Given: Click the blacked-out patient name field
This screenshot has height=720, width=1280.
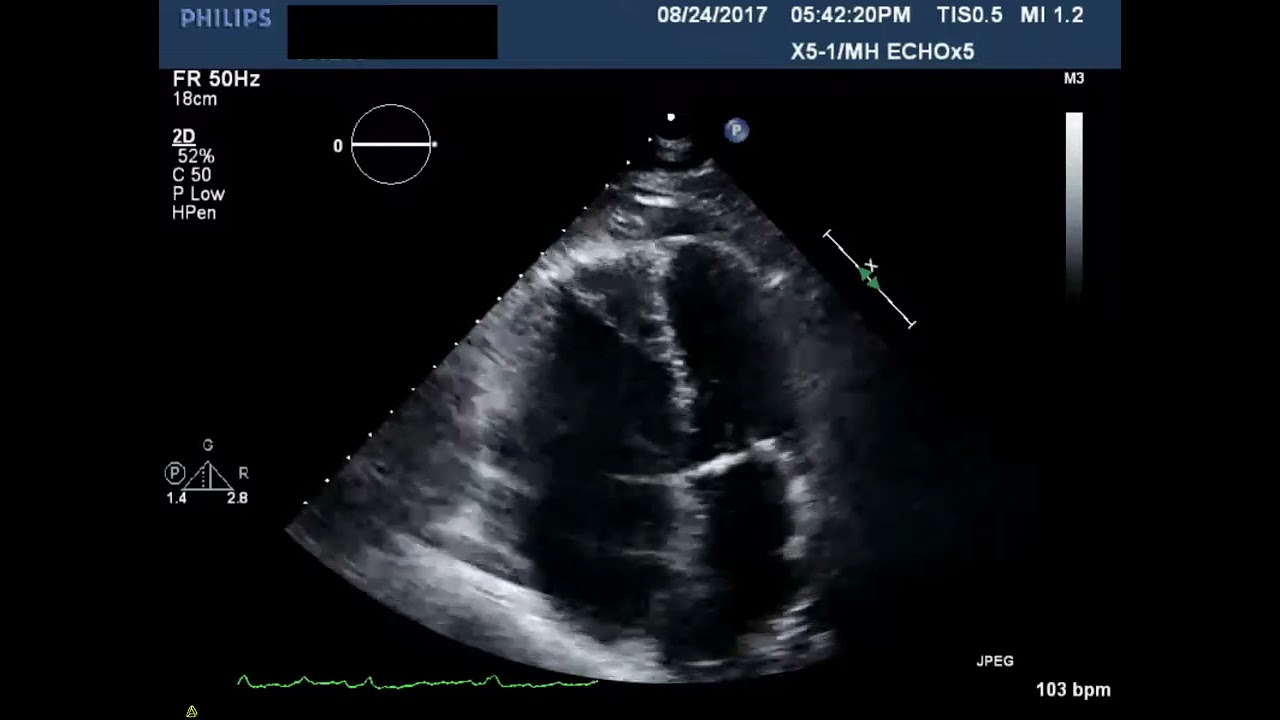Looking at the screenshot, I should click(392, 32).
